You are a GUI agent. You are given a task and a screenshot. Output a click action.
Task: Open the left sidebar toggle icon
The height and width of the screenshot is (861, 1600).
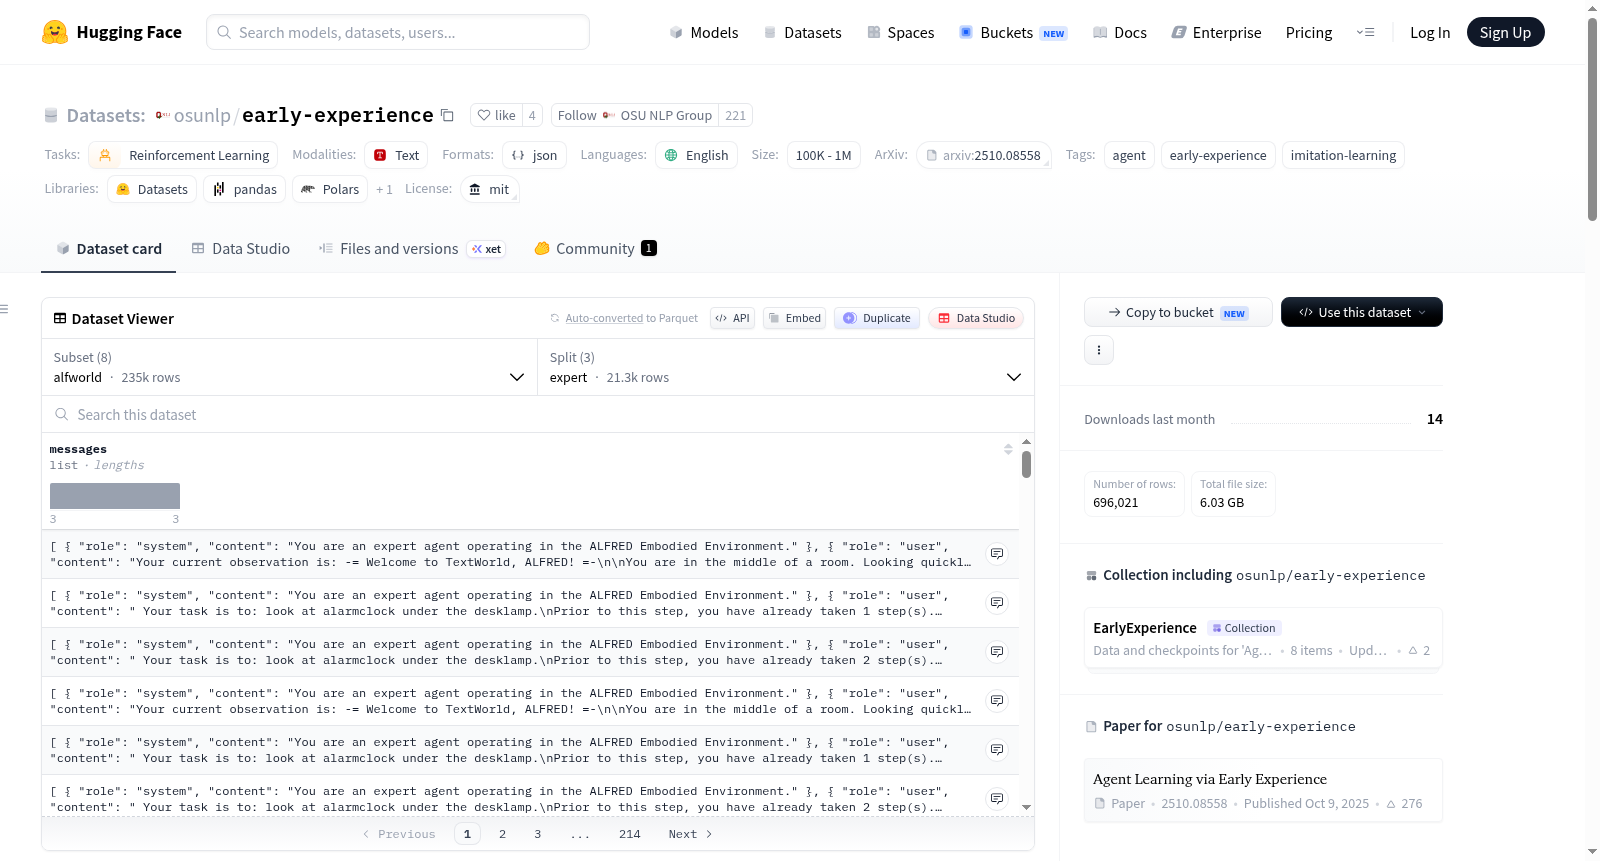coord(4,309)
